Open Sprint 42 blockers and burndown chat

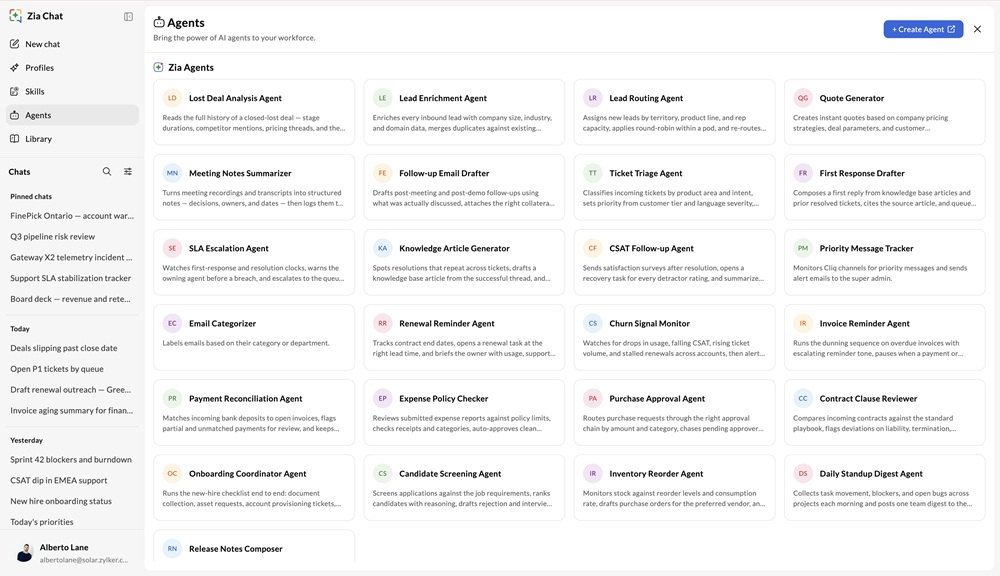[72, 459]
